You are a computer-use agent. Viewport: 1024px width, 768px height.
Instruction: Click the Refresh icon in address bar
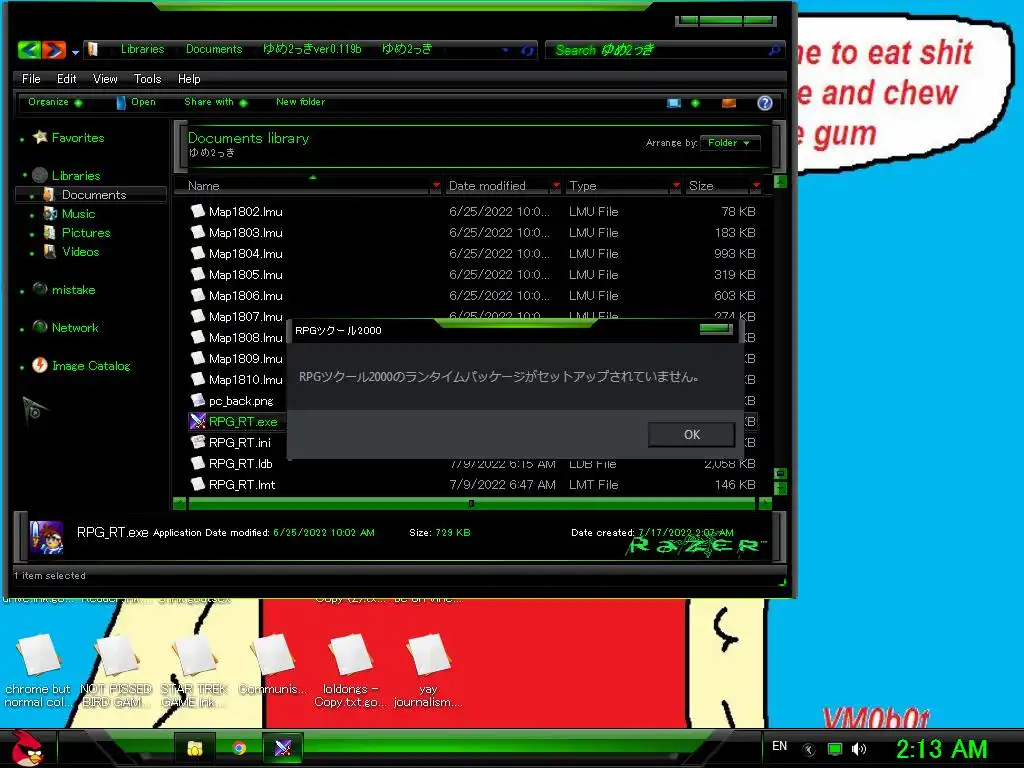527,50
